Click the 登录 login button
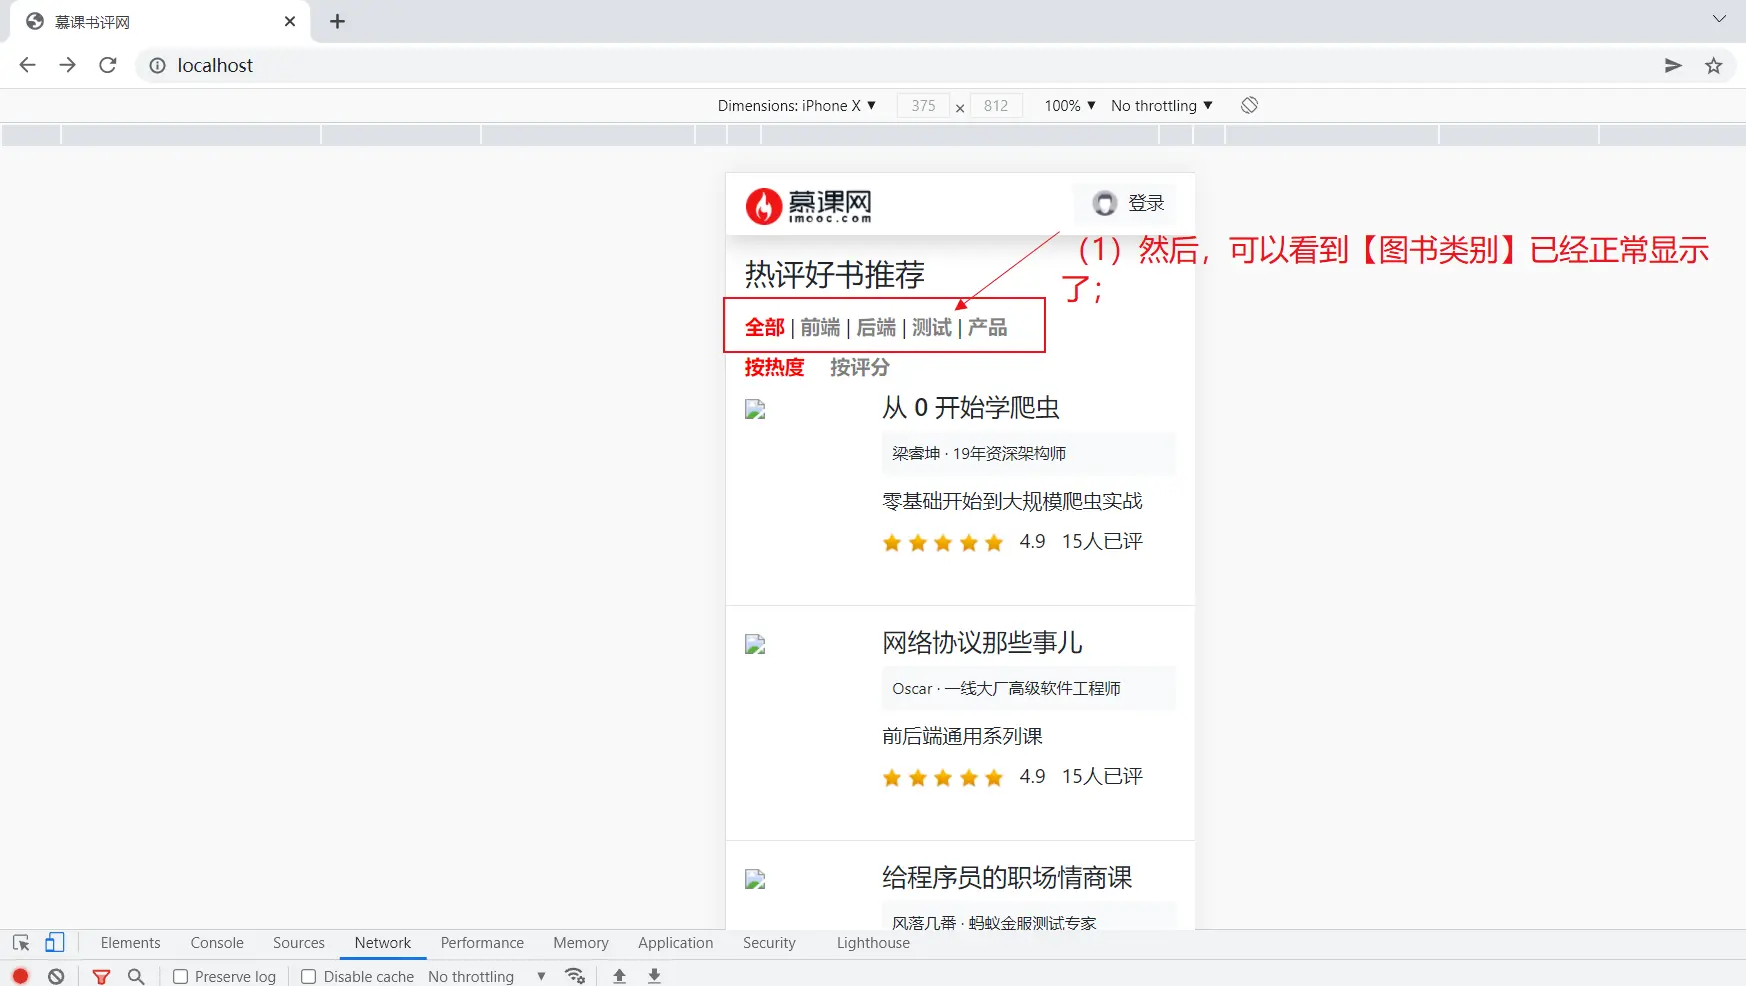 pyautogui.click(x=1129, y=203)
